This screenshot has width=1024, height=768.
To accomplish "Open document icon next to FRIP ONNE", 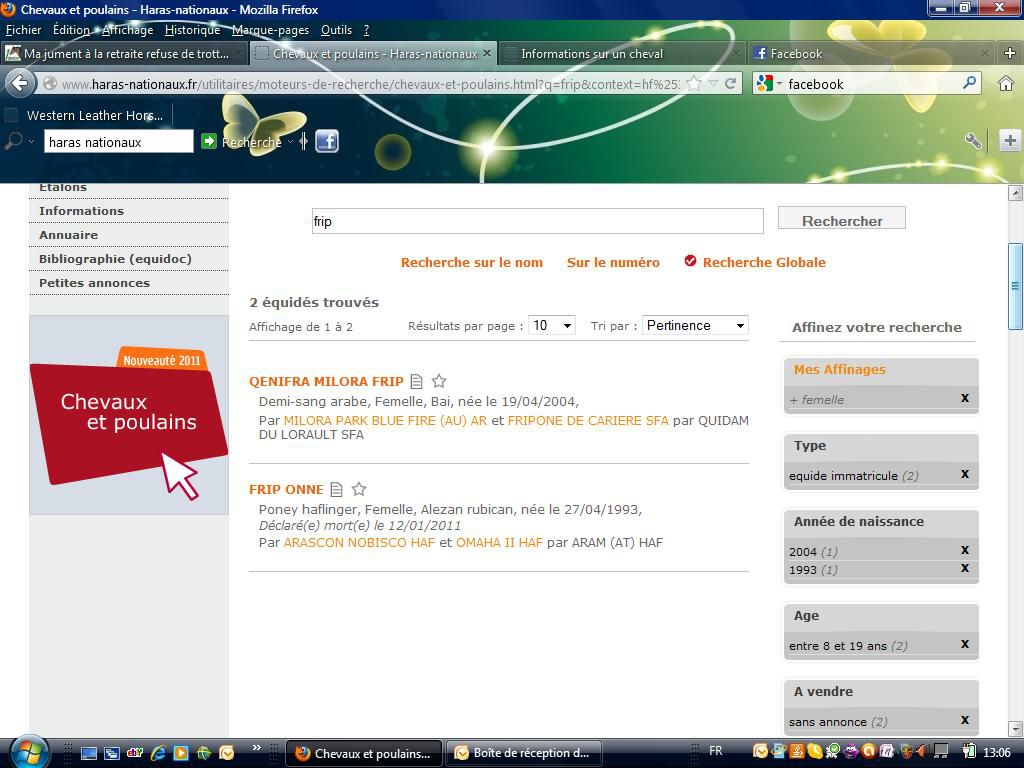I will tap(337, 489).
